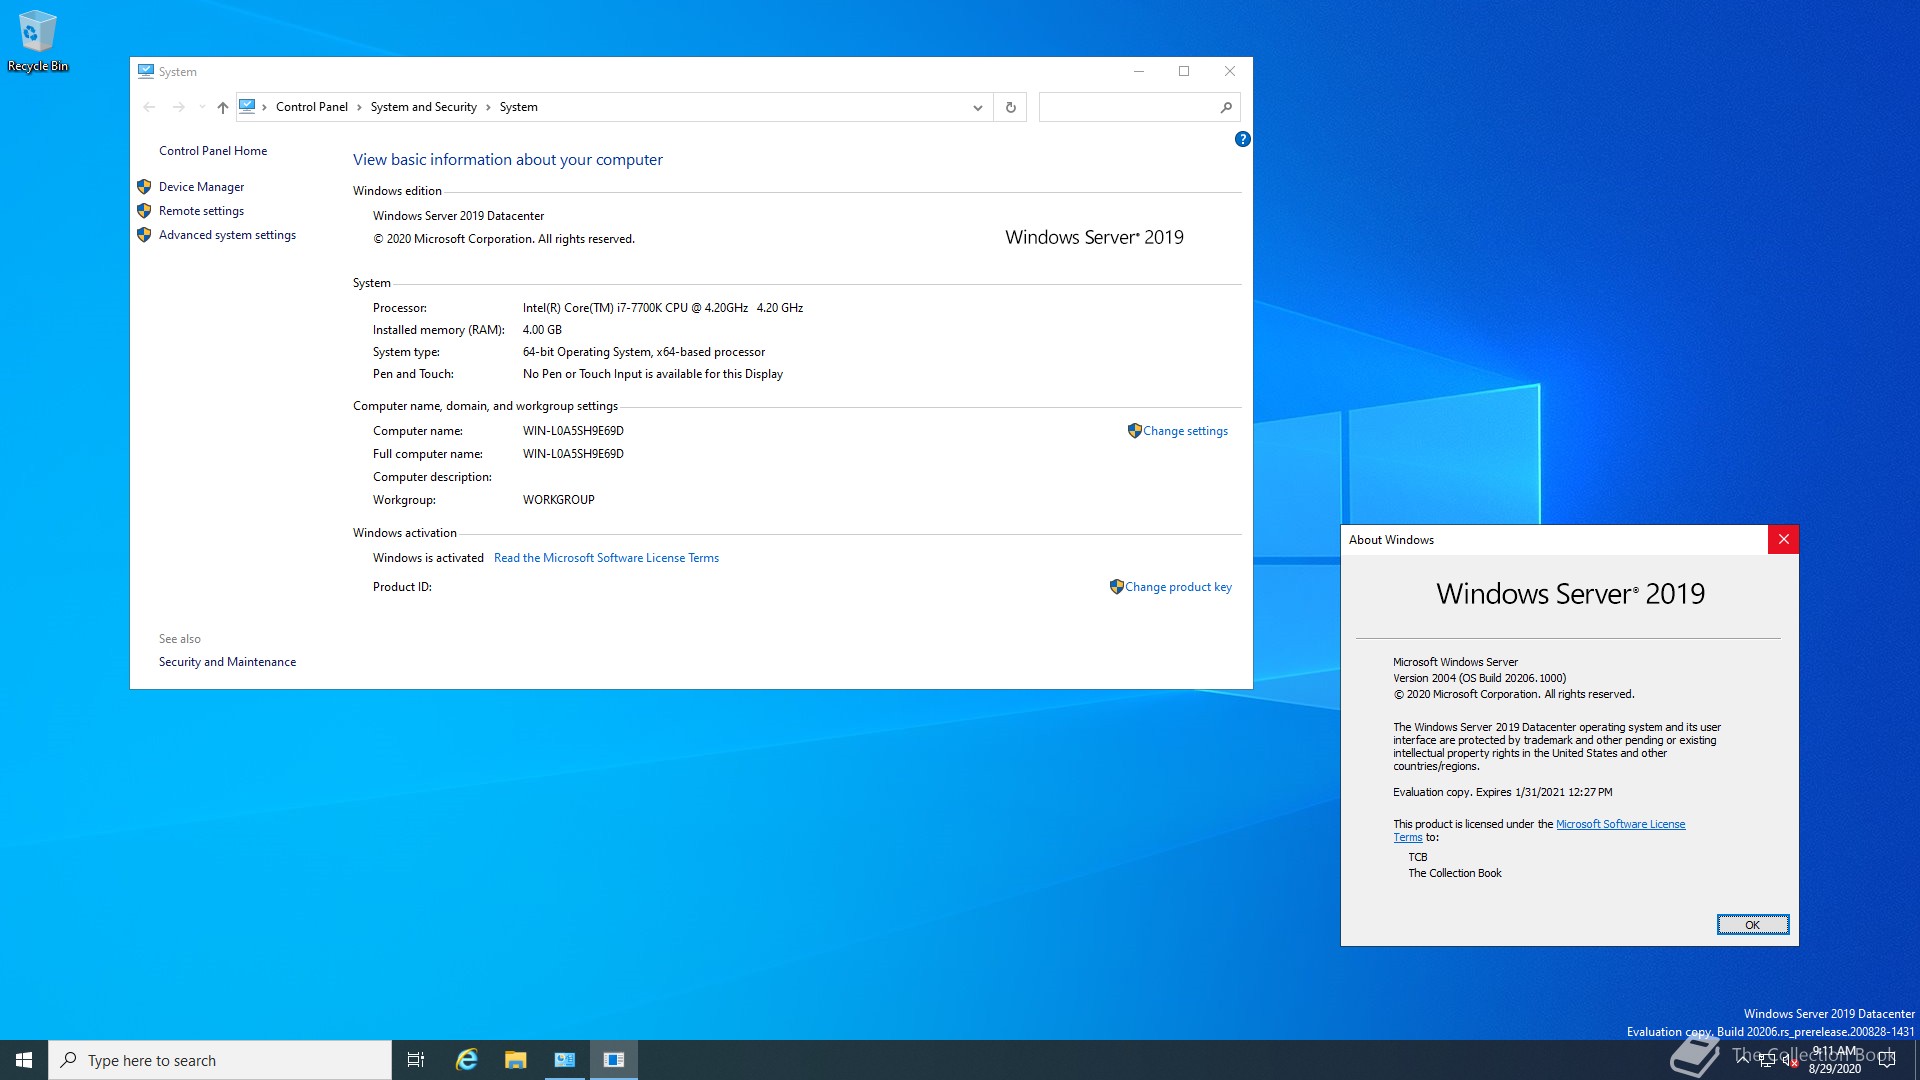Go up one level with Up arrow

pyautogui.click(x=222, y=107)
